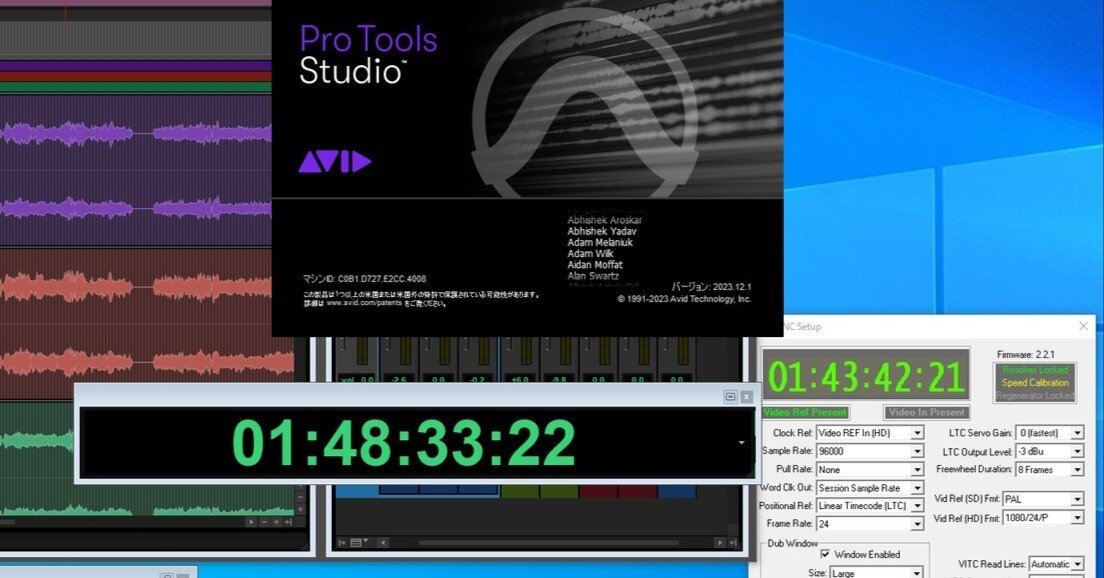Click the Mix window bottom-left show/hide icon
1104x578 pixels.
point(342,542)
